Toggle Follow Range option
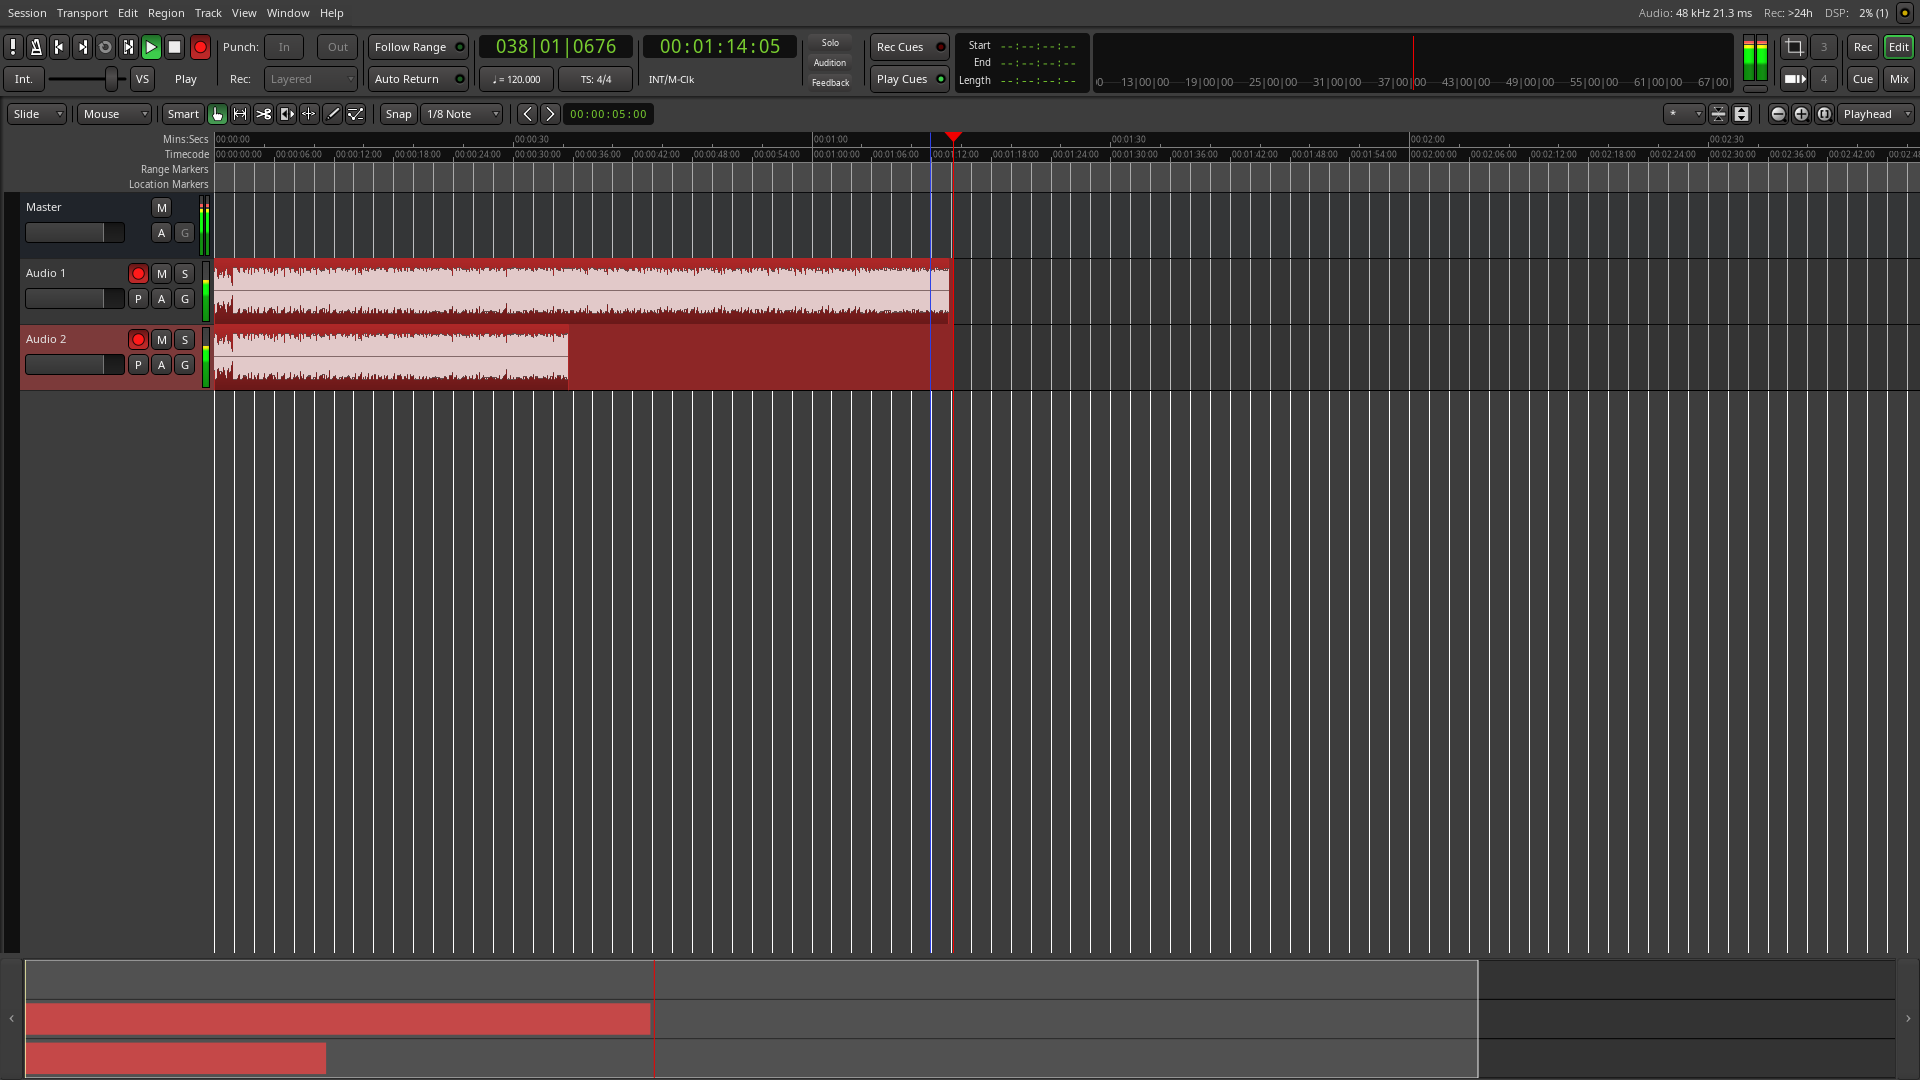 [418, 47]
